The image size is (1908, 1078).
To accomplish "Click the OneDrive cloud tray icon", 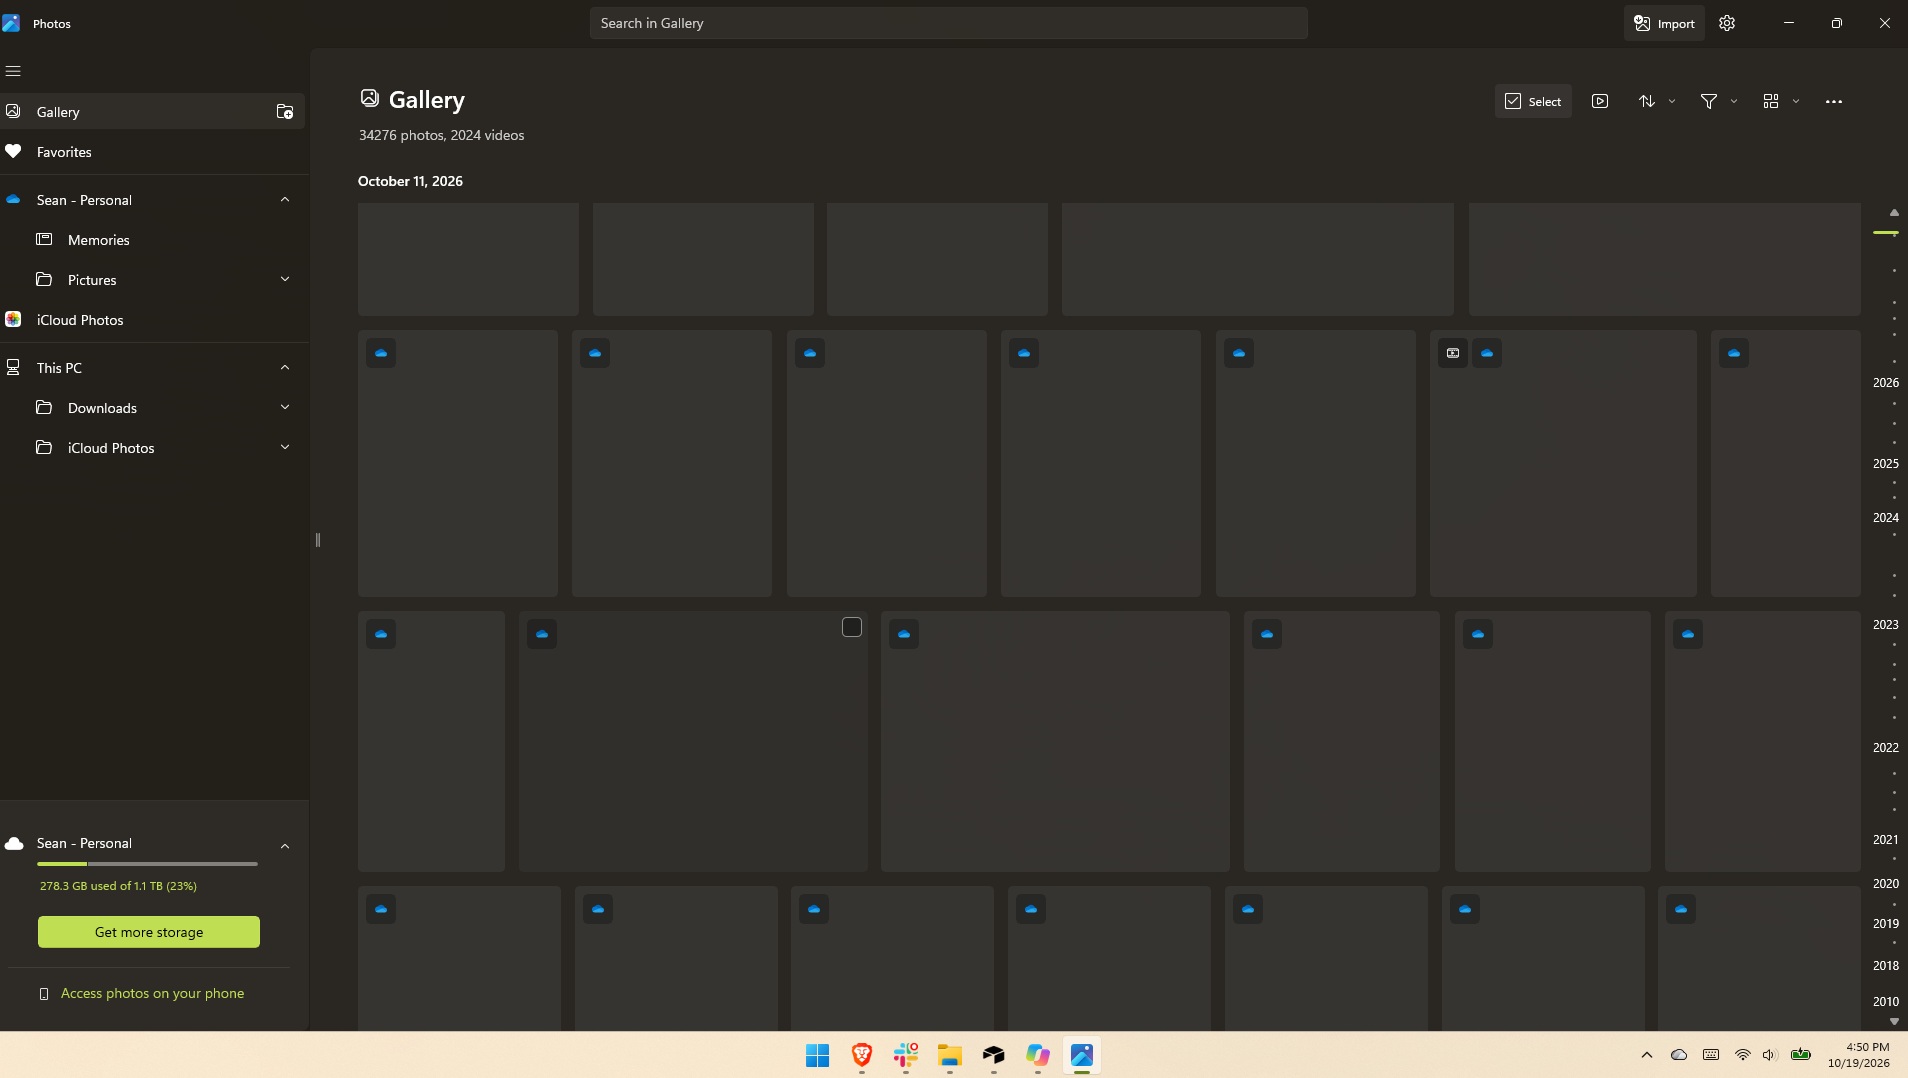I will tap(1679, 1055).
